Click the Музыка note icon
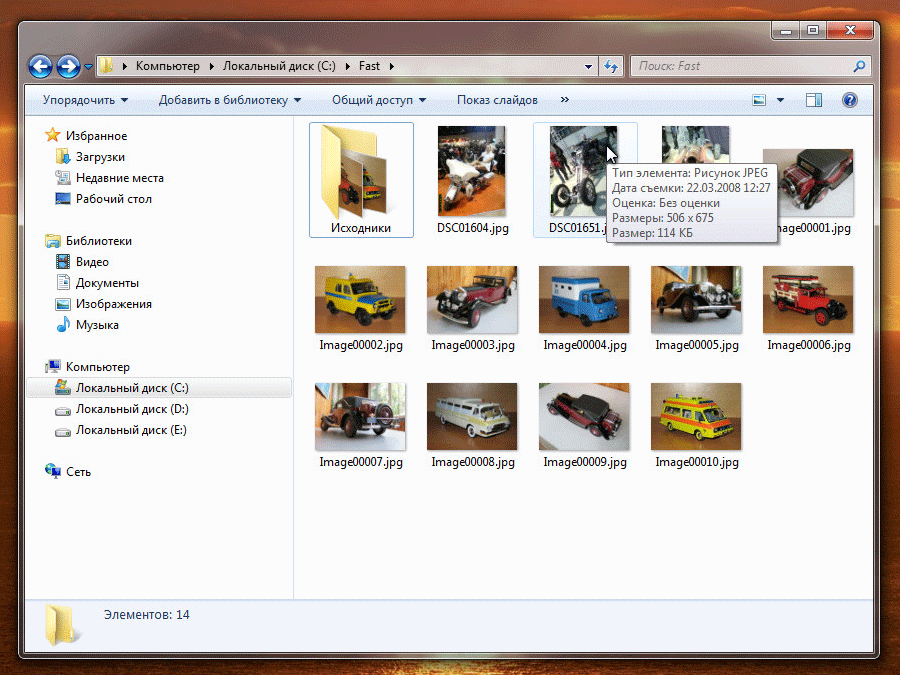The width and height of the screenshot is (900, 675). 63,324
